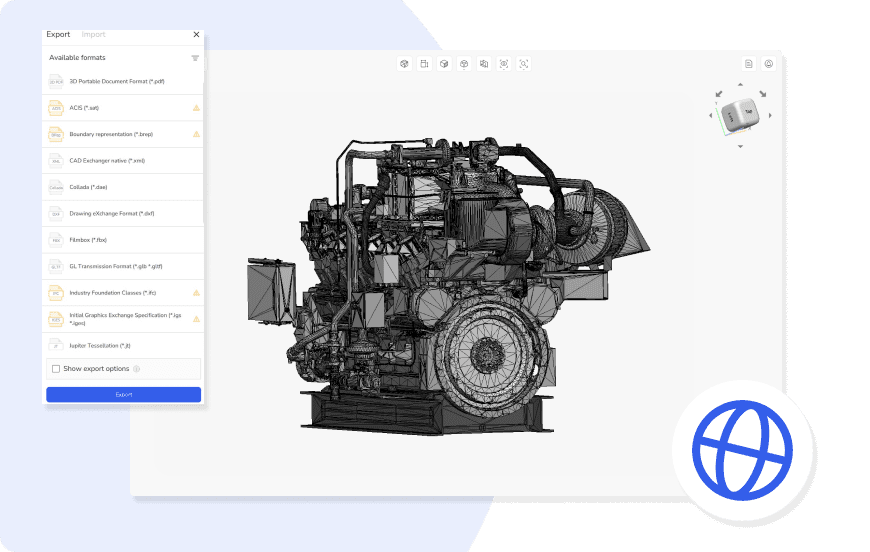Choose CAD Exchanger native (*.xml)
The height and width of the screenshot is (552, 870).
pyautogui.click(x=123, y=161)
